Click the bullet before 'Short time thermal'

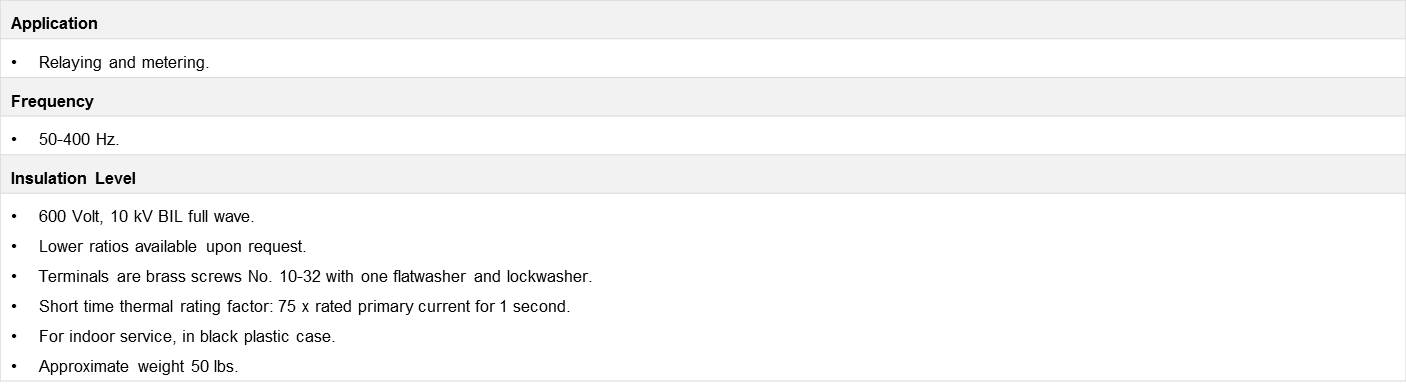pyautogui.click(x=15, y=306)
